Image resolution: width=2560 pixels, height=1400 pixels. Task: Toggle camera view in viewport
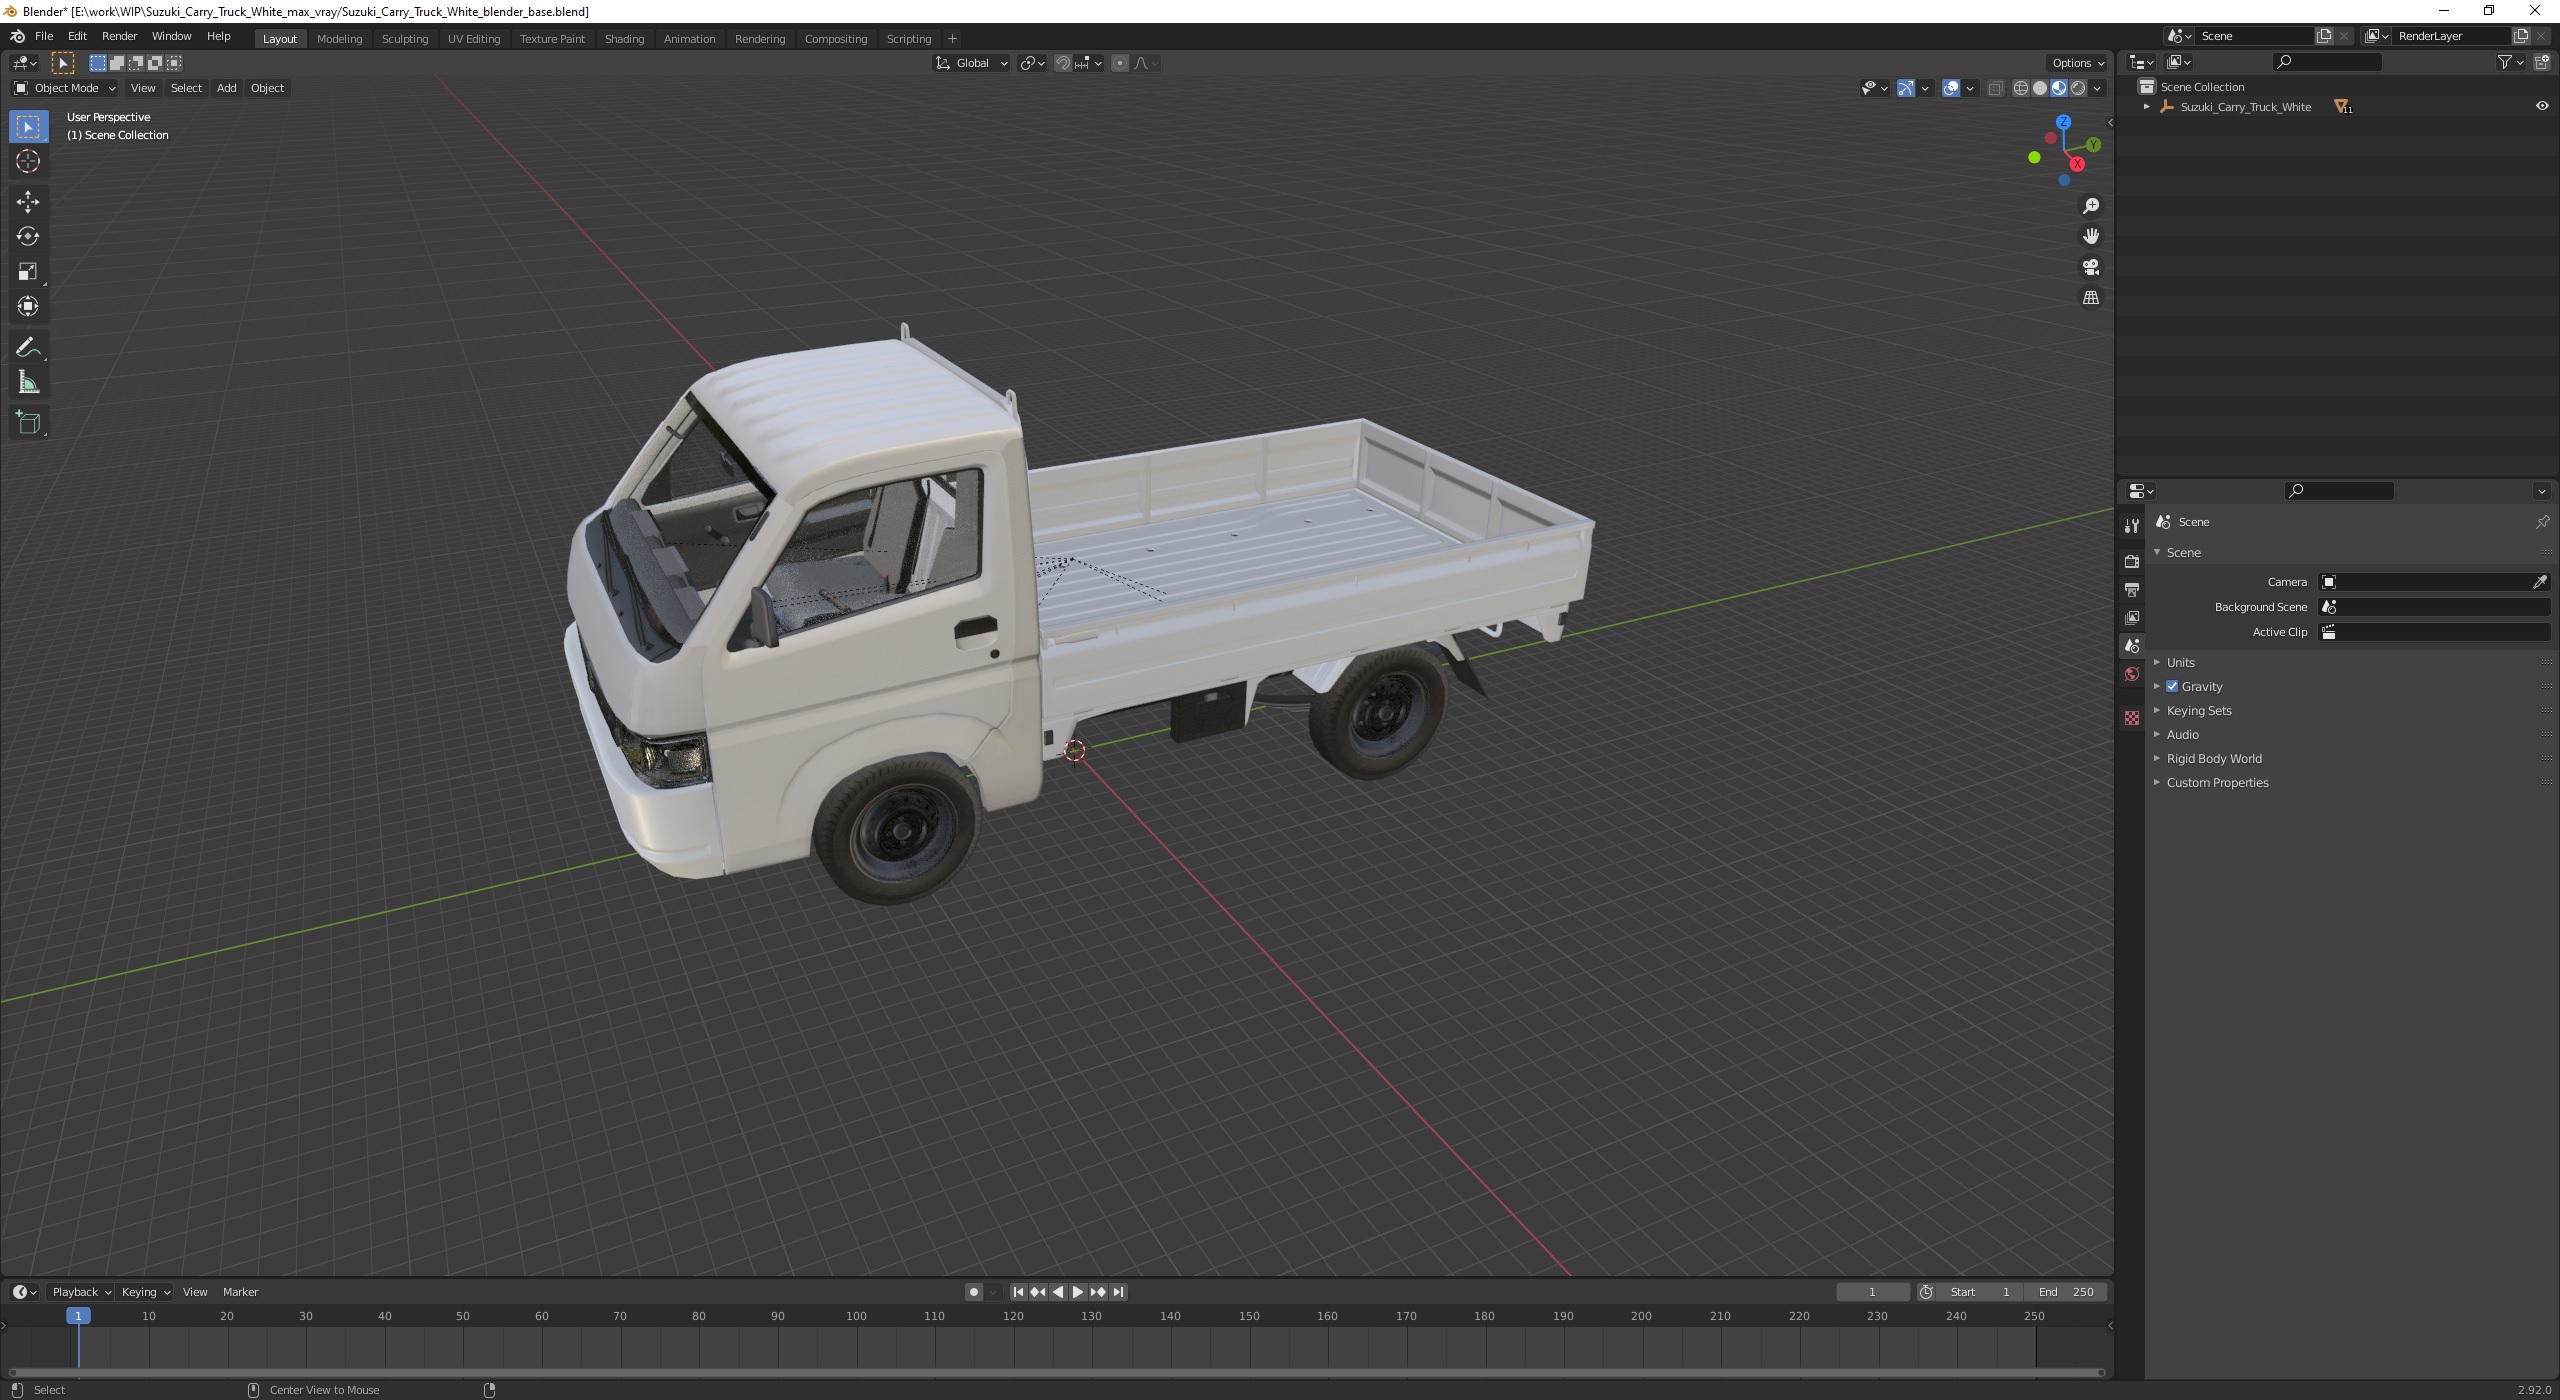[x=2090, y=267]
